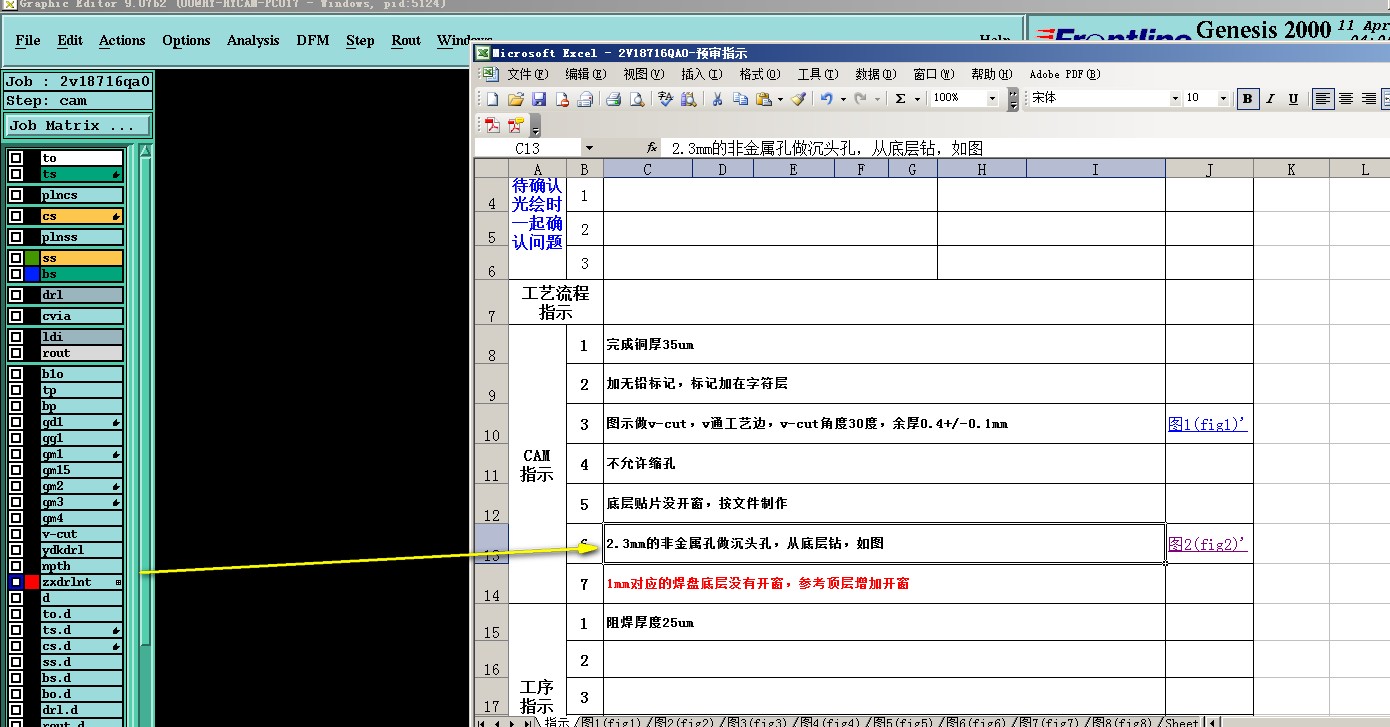
Task: Open the font size dropdown arrow
Action: tap(1223, 99)
